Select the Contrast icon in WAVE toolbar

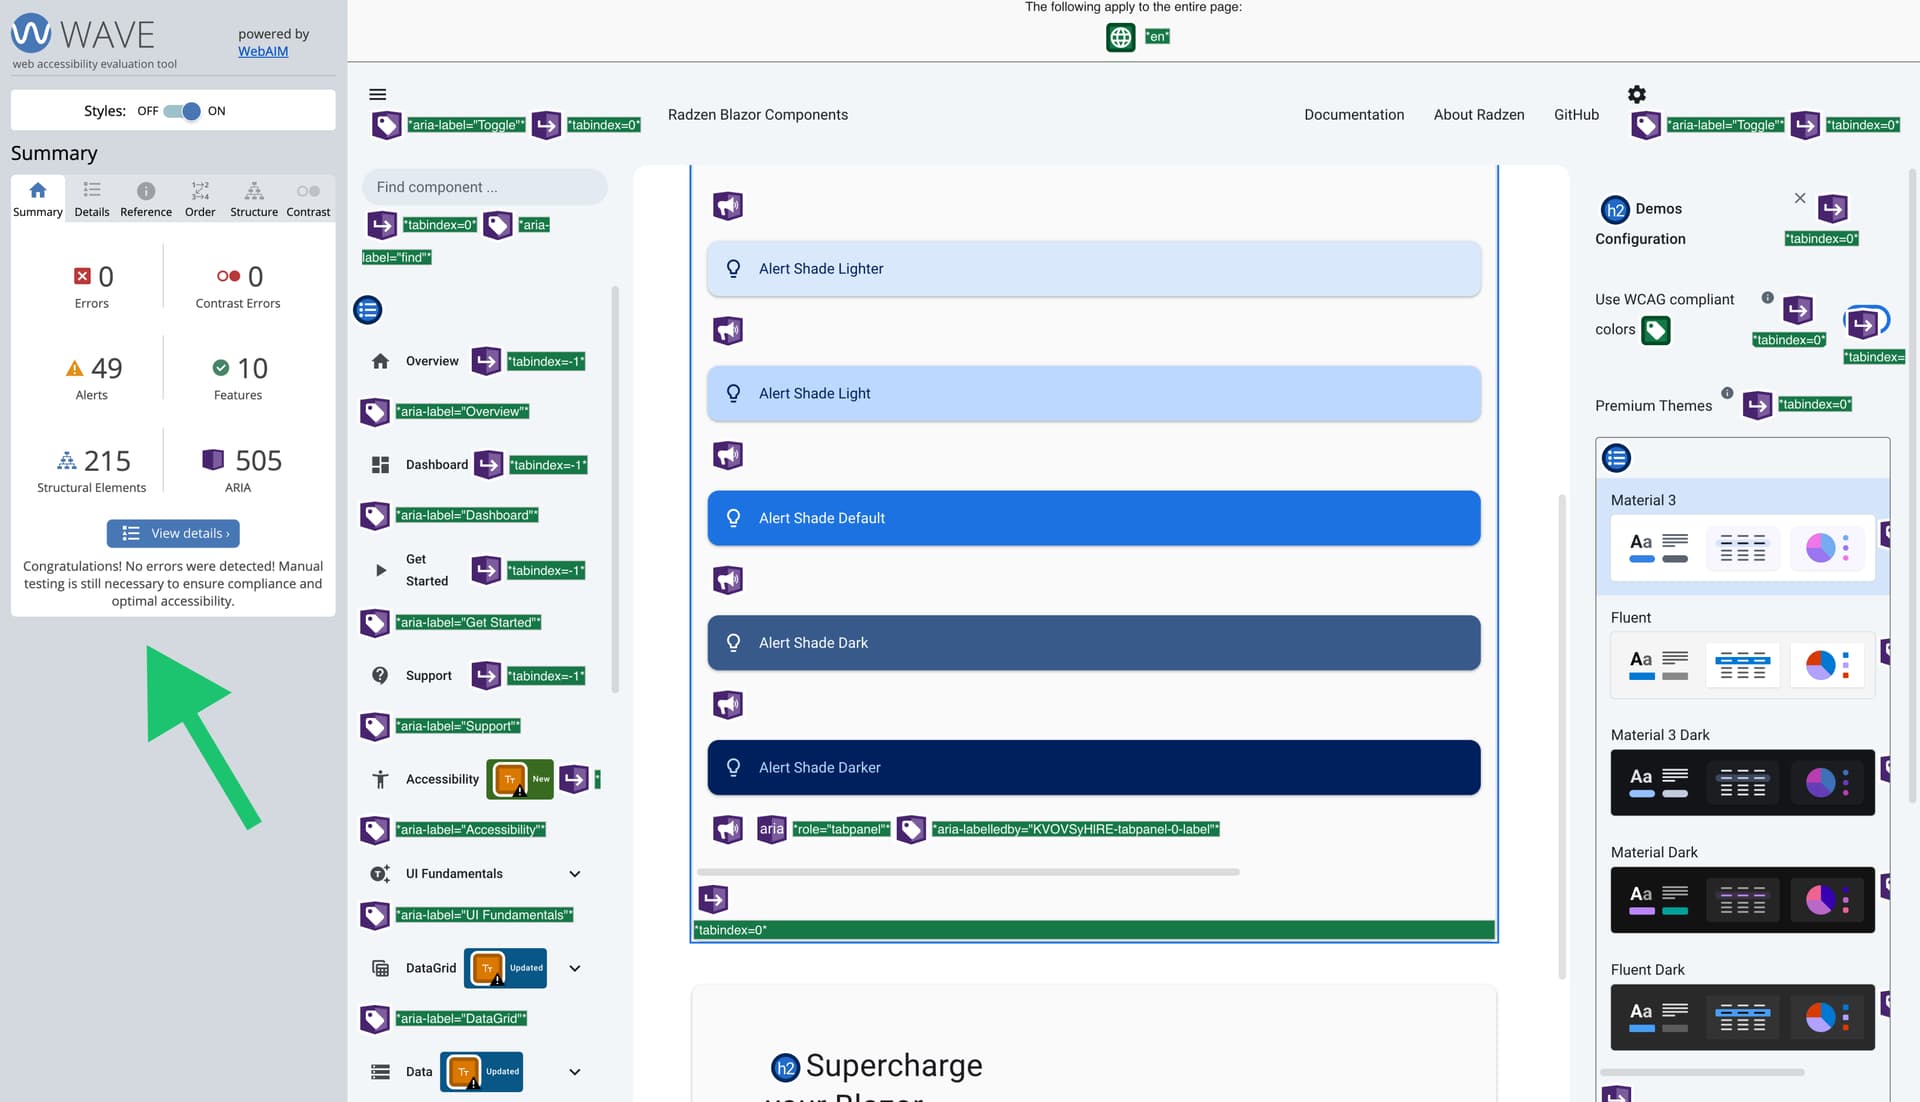(308, 197)
